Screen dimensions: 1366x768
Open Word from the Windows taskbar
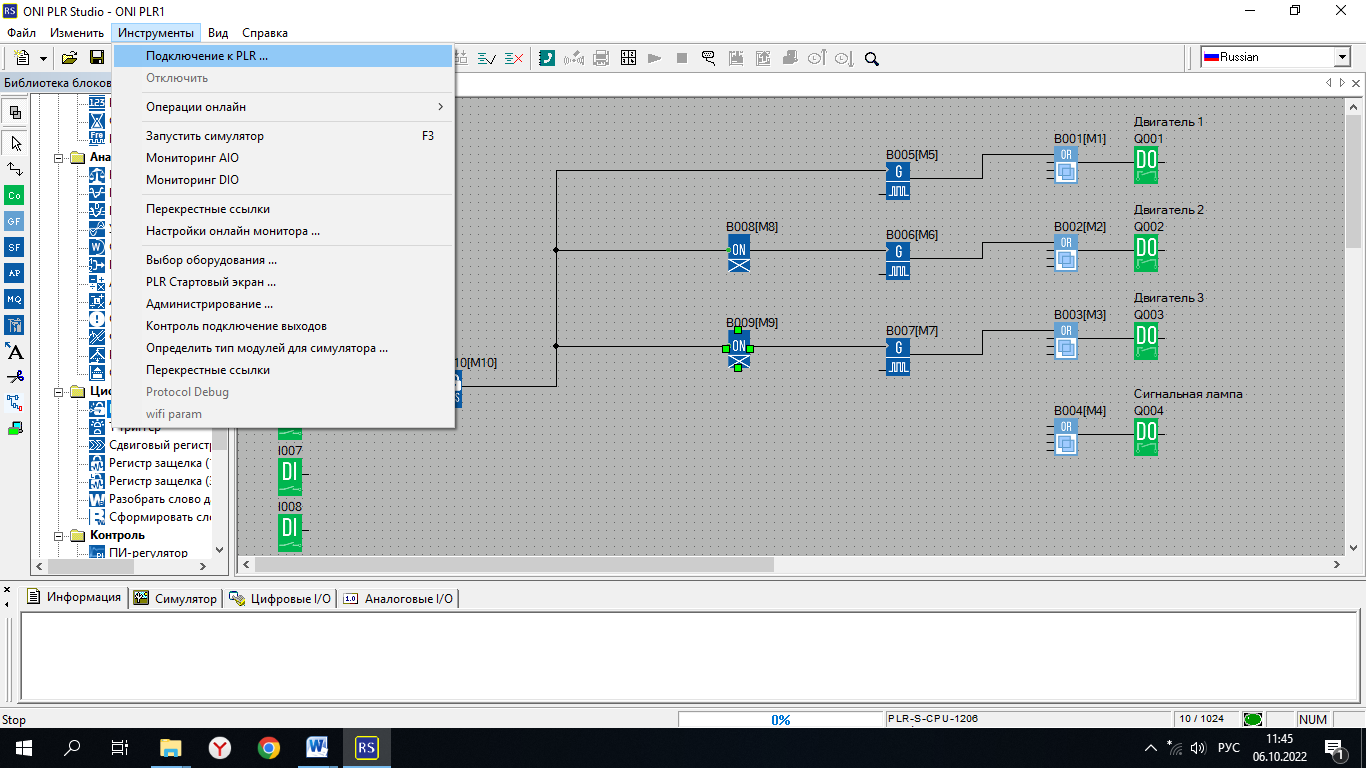[x=317, y=747]
